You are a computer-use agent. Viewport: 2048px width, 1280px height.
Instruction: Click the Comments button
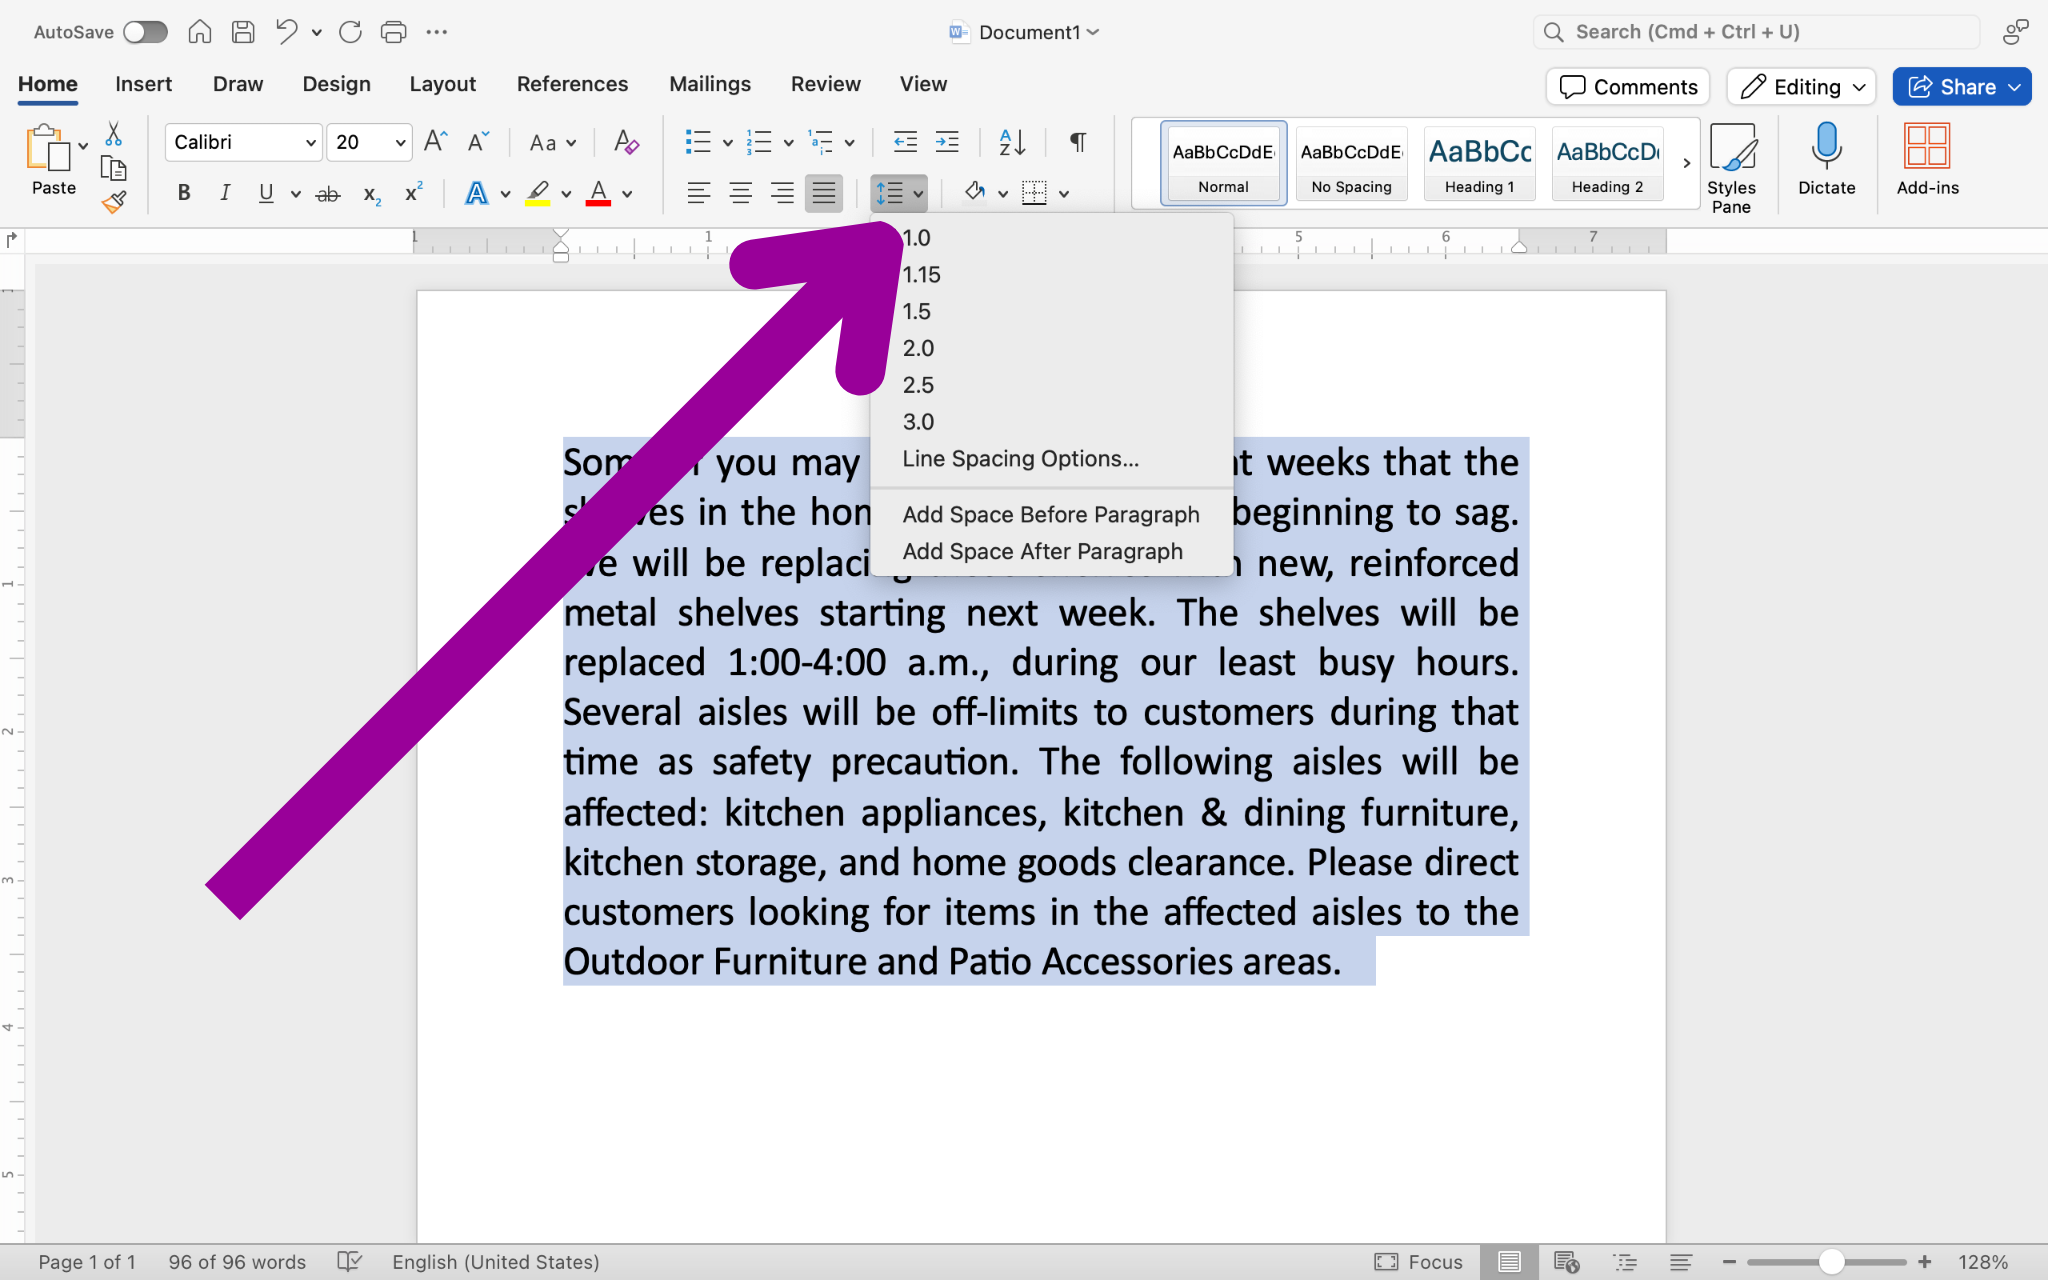(1628, 87)
